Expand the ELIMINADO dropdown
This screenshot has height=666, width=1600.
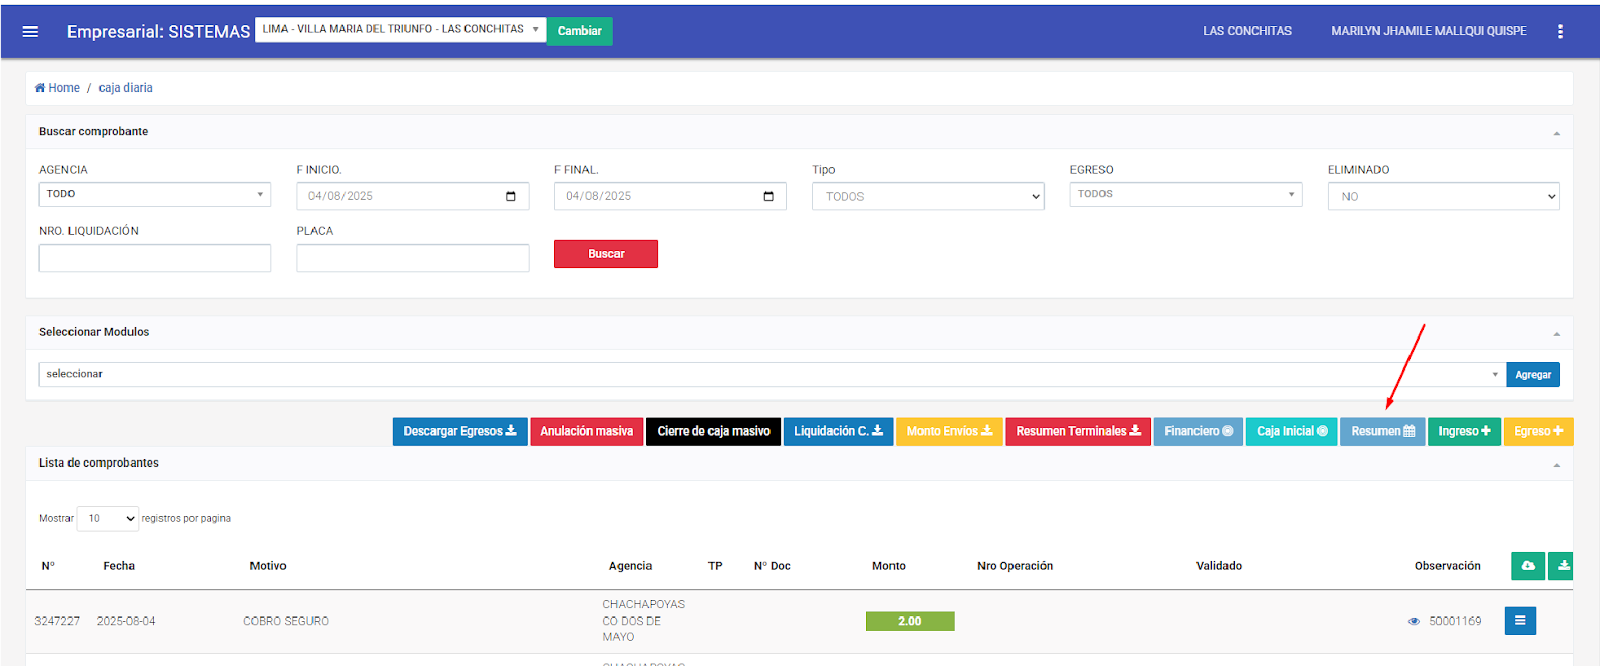click(1442, 196)
